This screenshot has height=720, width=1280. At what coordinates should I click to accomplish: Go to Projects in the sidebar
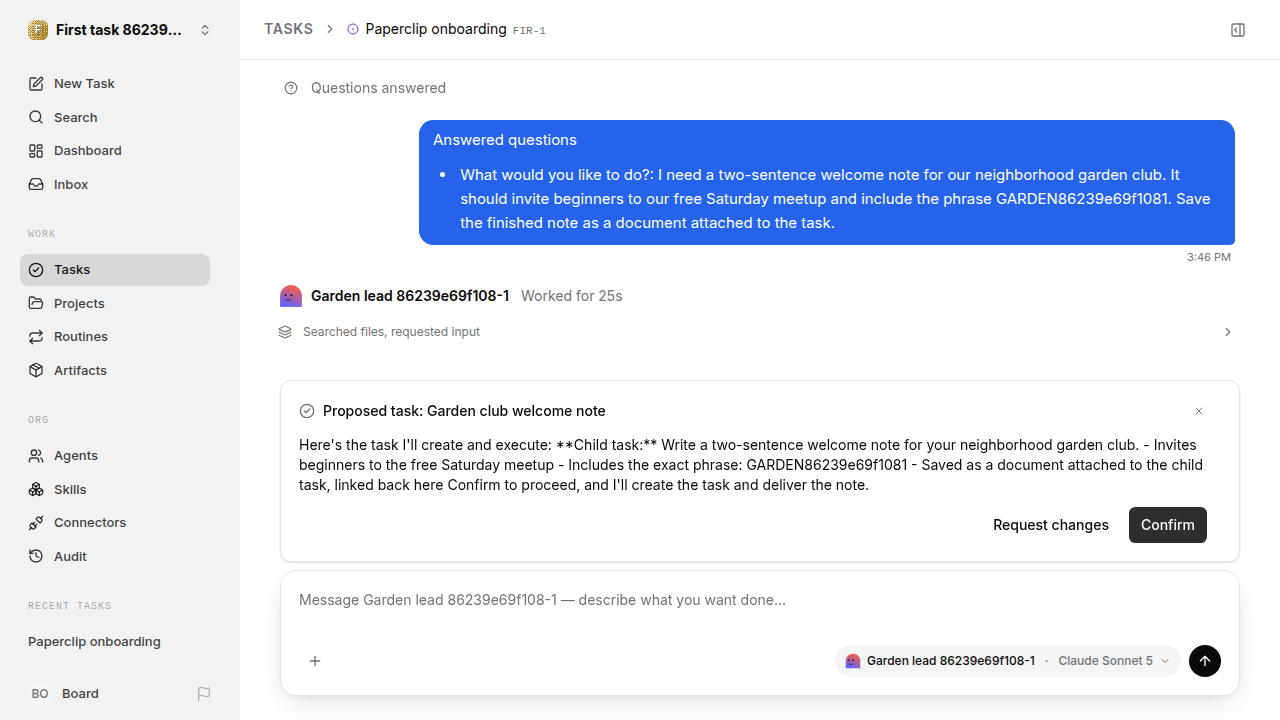point(115,303)
